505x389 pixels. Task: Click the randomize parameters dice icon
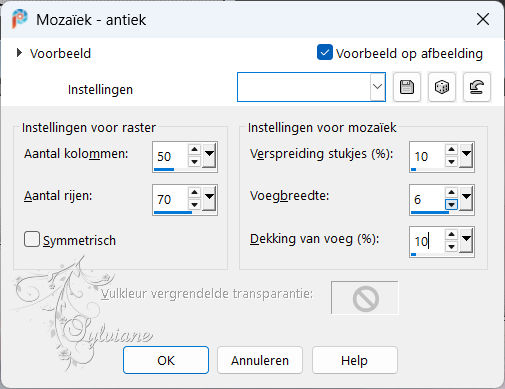coord(442,87)
